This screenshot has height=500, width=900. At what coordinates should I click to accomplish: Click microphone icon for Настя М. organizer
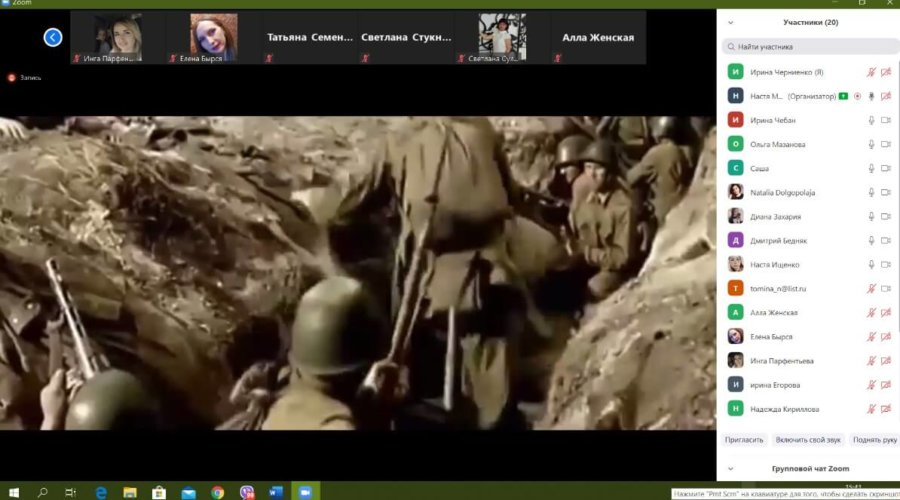[x=871, y=96]
